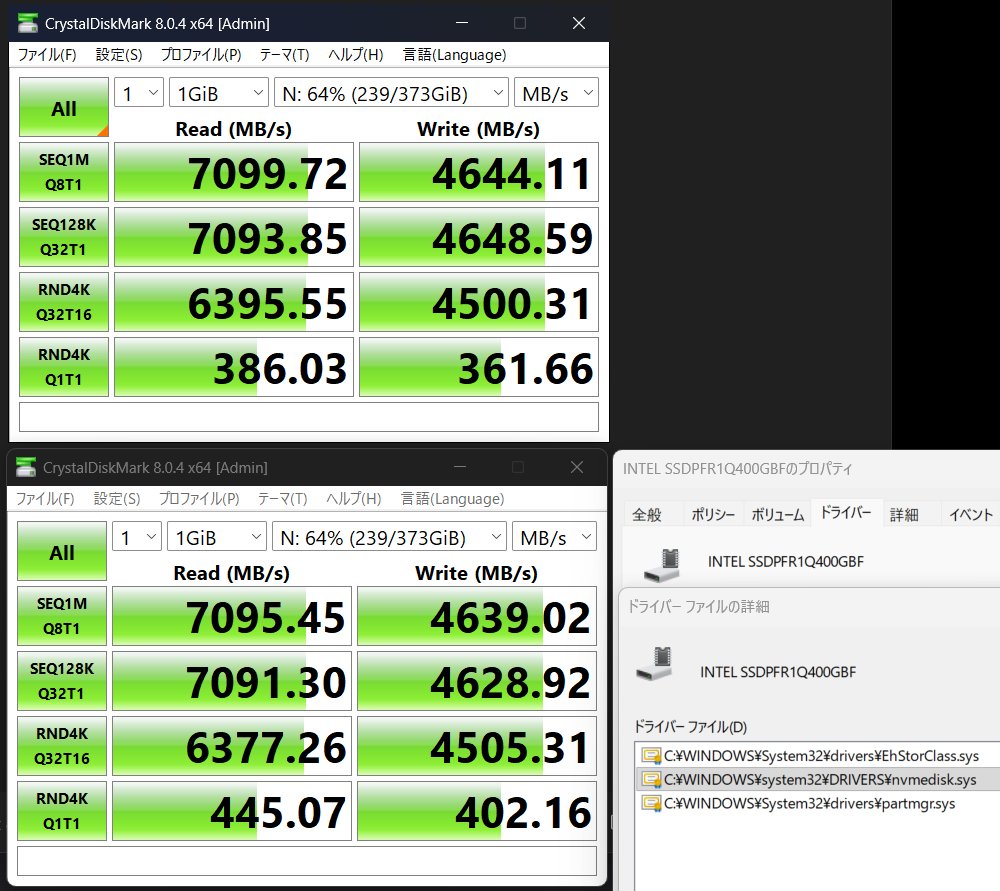The image size is (1000, 891).
Task: Select EhStorClass.sys driver file entry
Action: [x=818, y=756]
